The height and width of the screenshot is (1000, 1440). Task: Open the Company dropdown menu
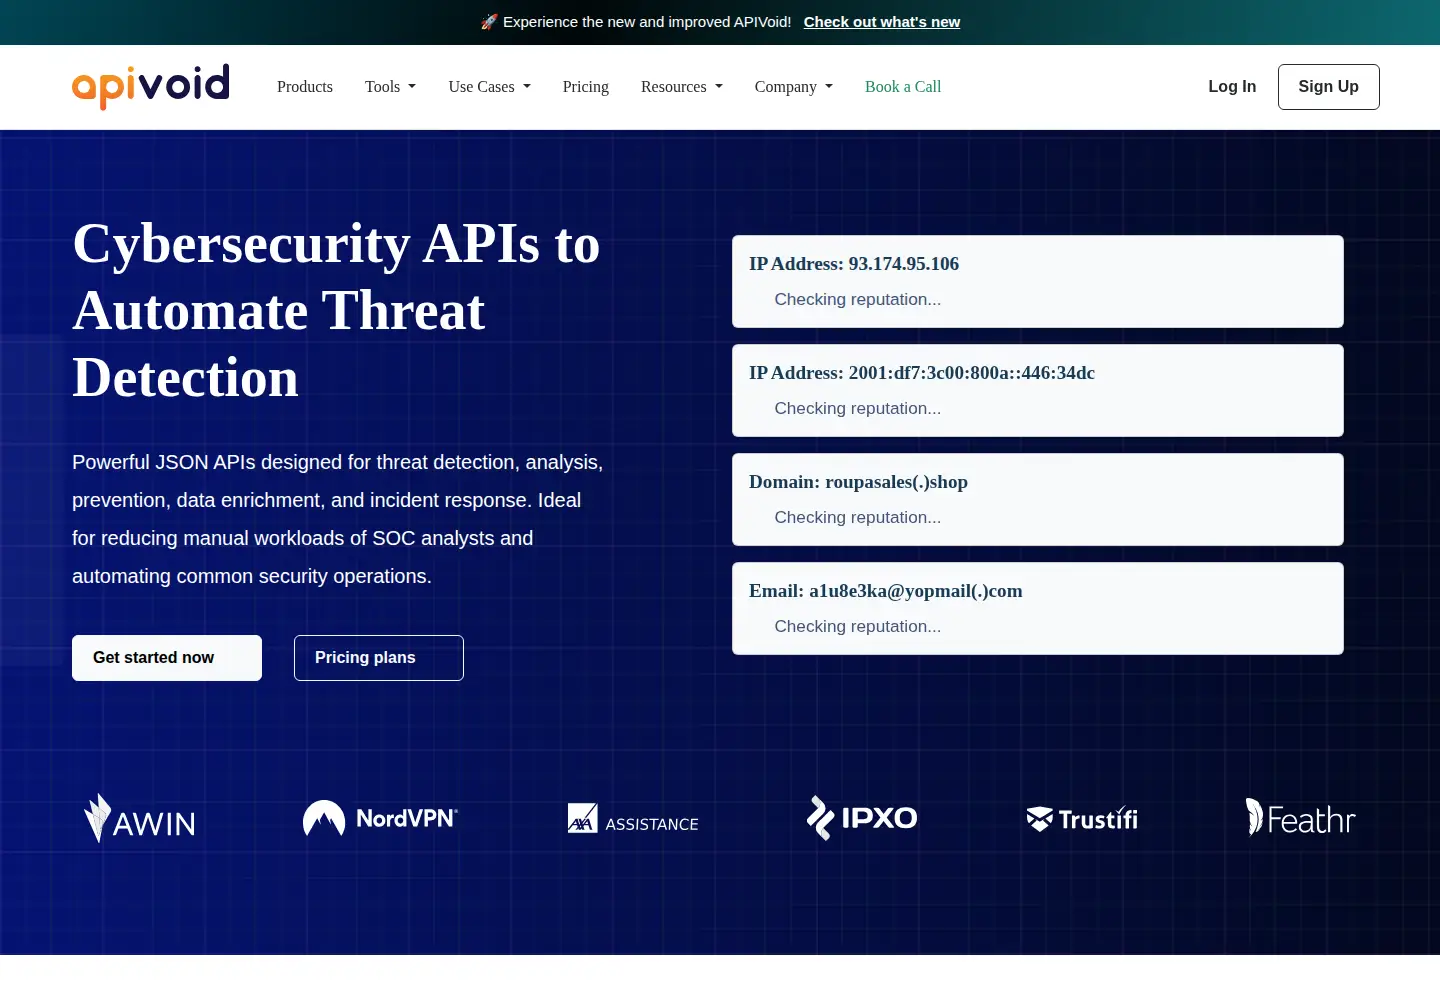point(794,87)
